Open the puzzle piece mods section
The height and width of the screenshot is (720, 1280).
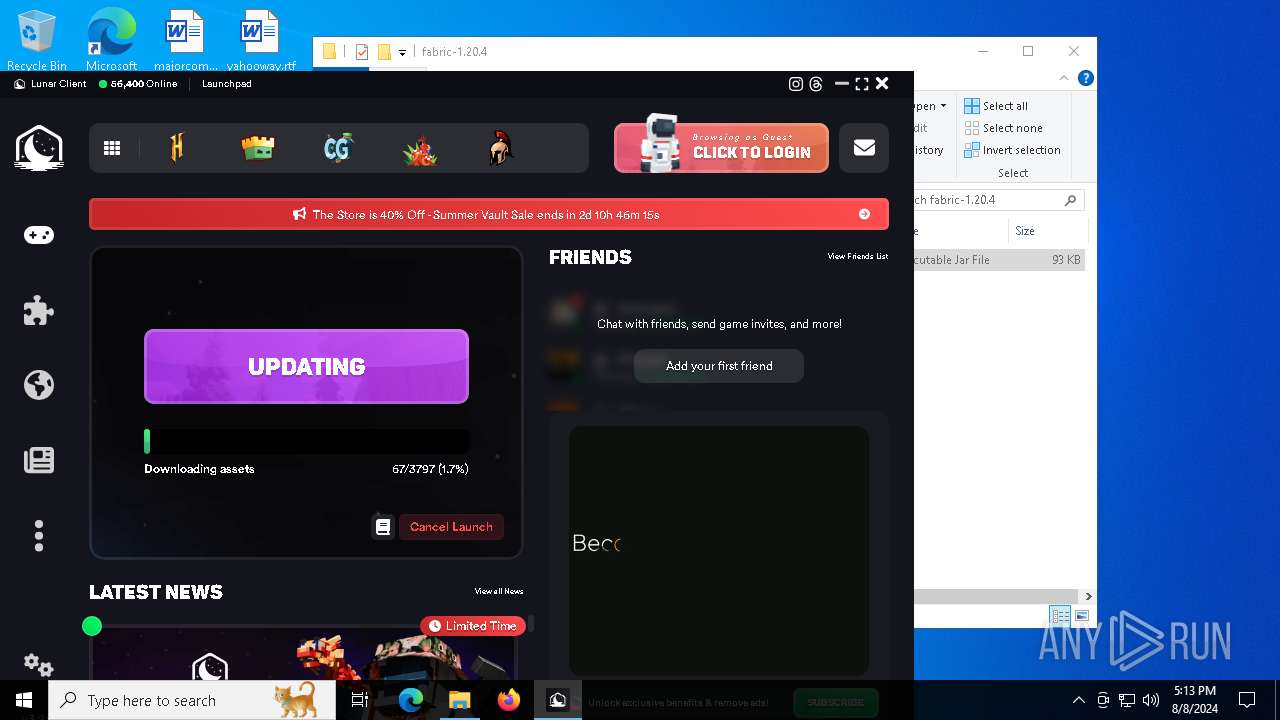[39, 310]
